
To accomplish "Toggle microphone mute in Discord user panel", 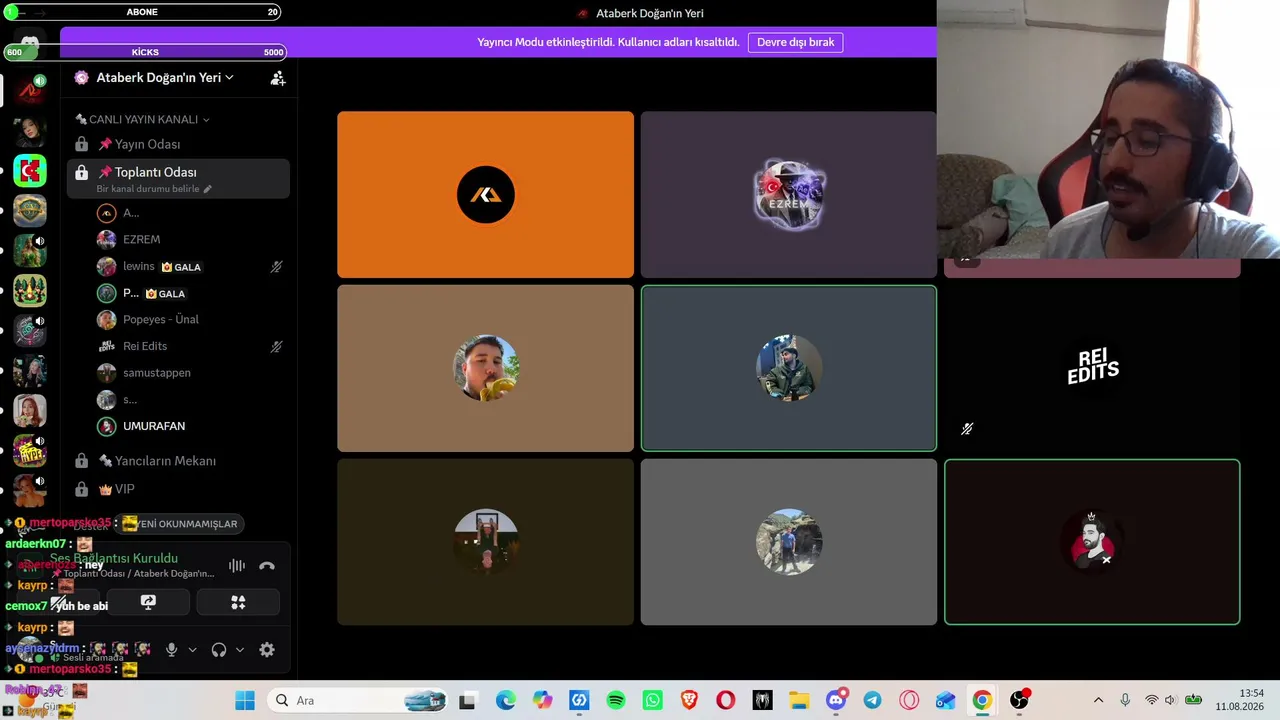I will pyautogui.click(x=172, y=650).
